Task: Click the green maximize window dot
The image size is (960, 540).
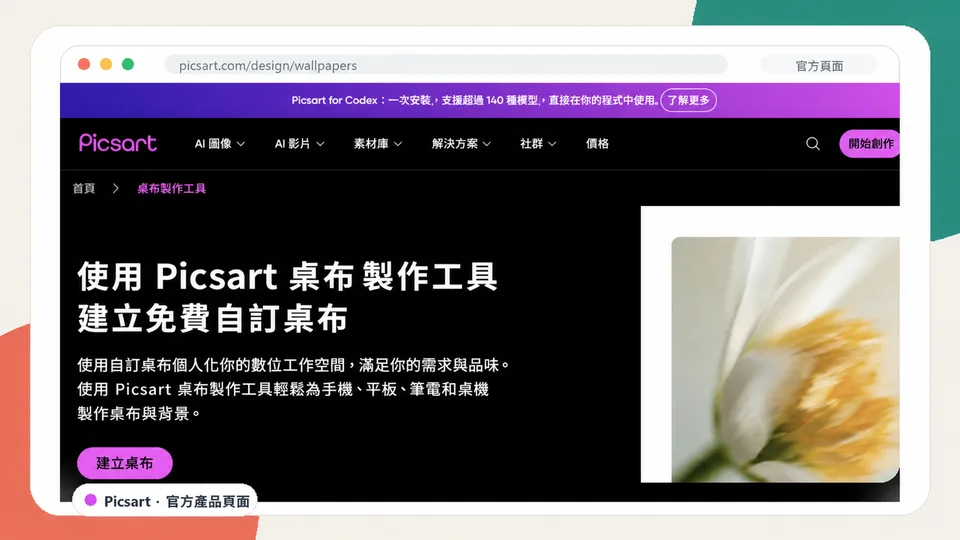Action: tap(128, 64)
